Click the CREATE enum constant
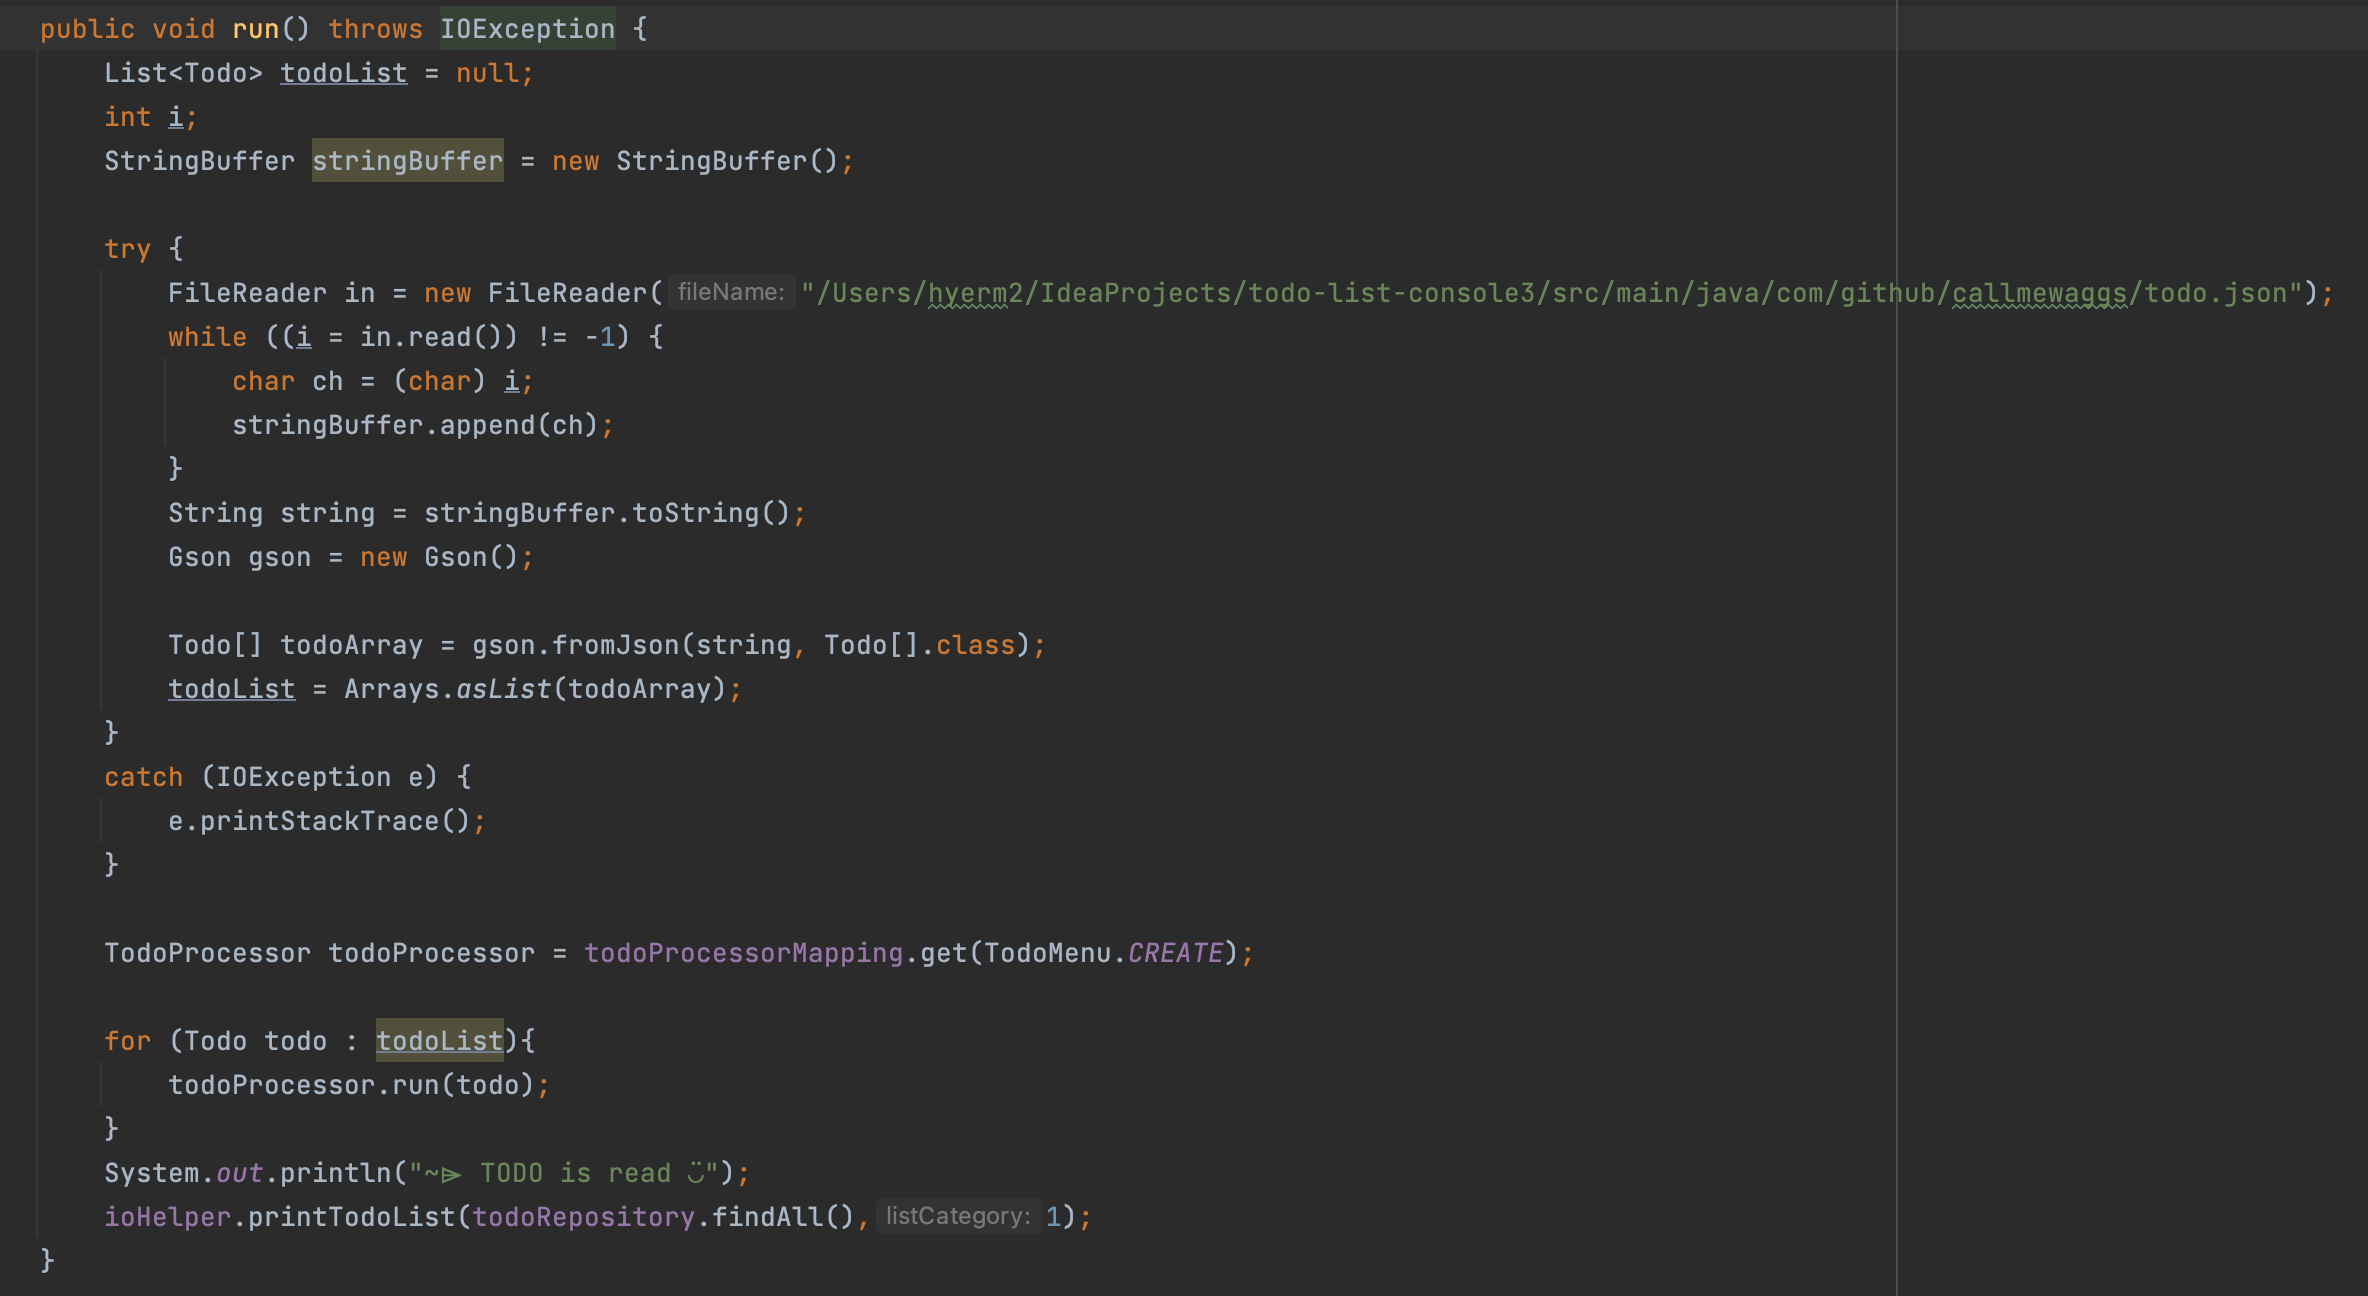 tap(1175, 953)
